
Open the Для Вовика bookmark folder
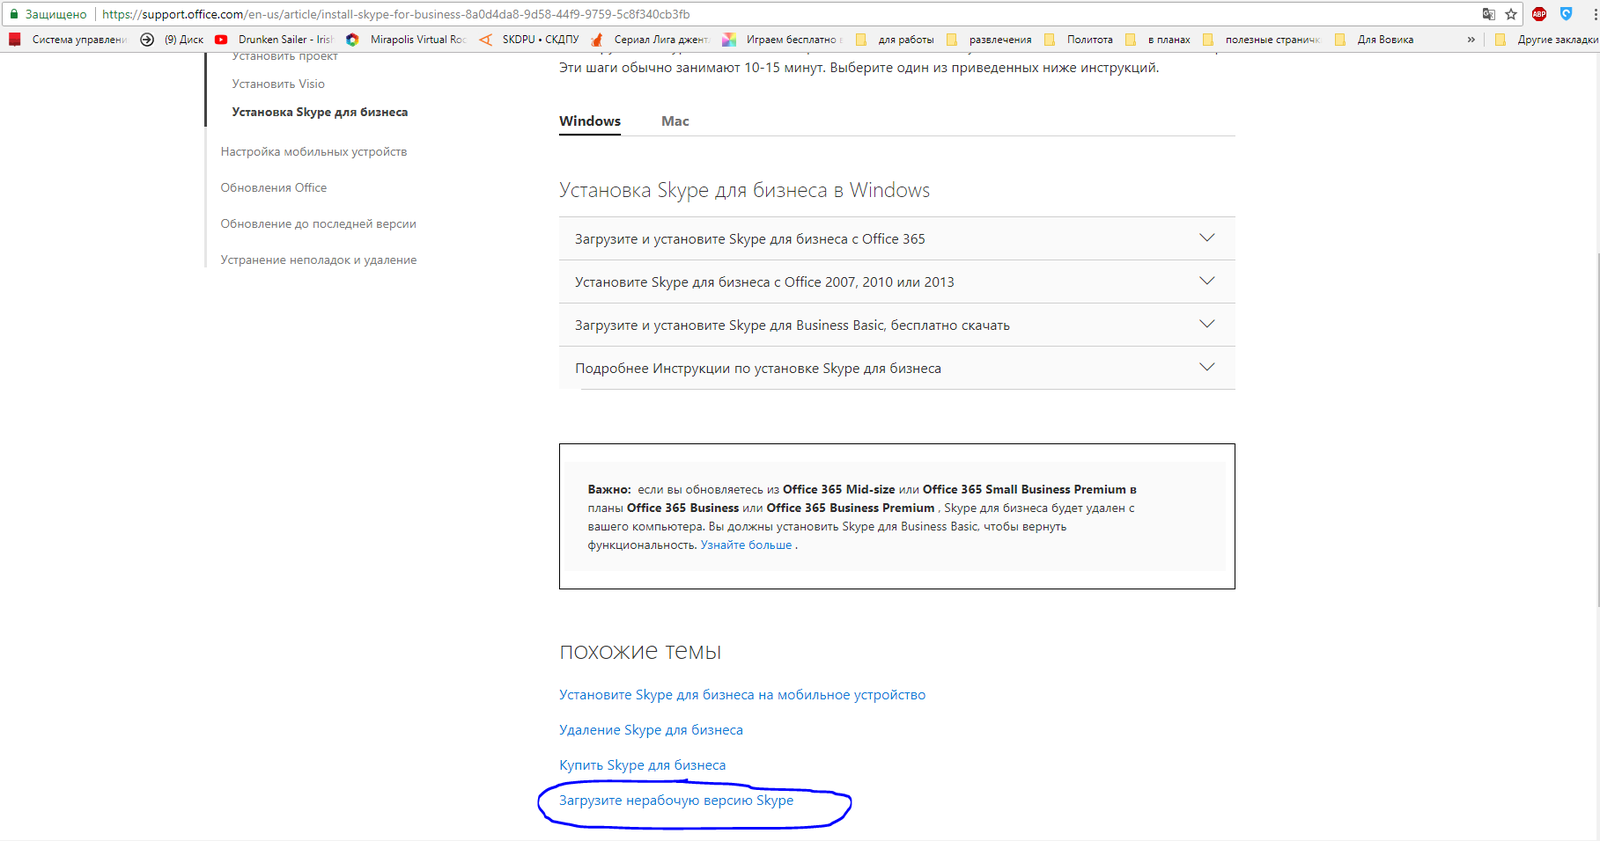point(1374,40)
